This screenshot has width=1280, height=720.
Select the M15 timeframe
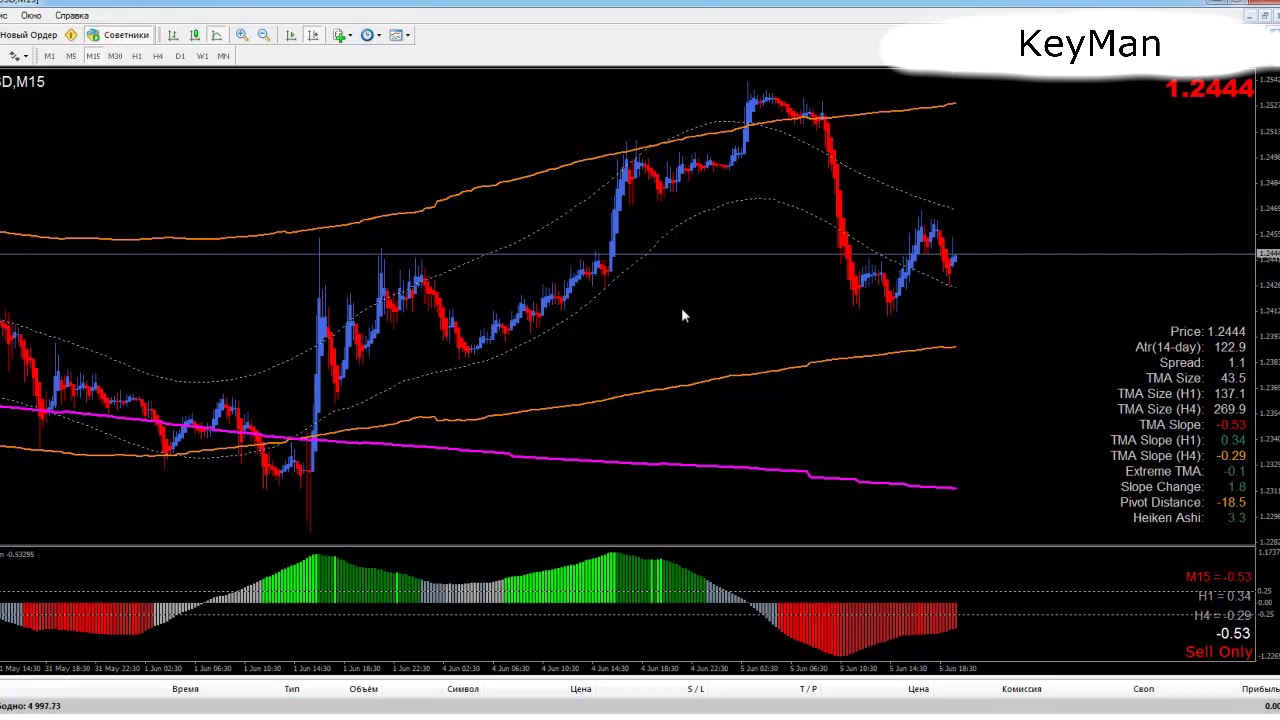[x=93, y=56]
